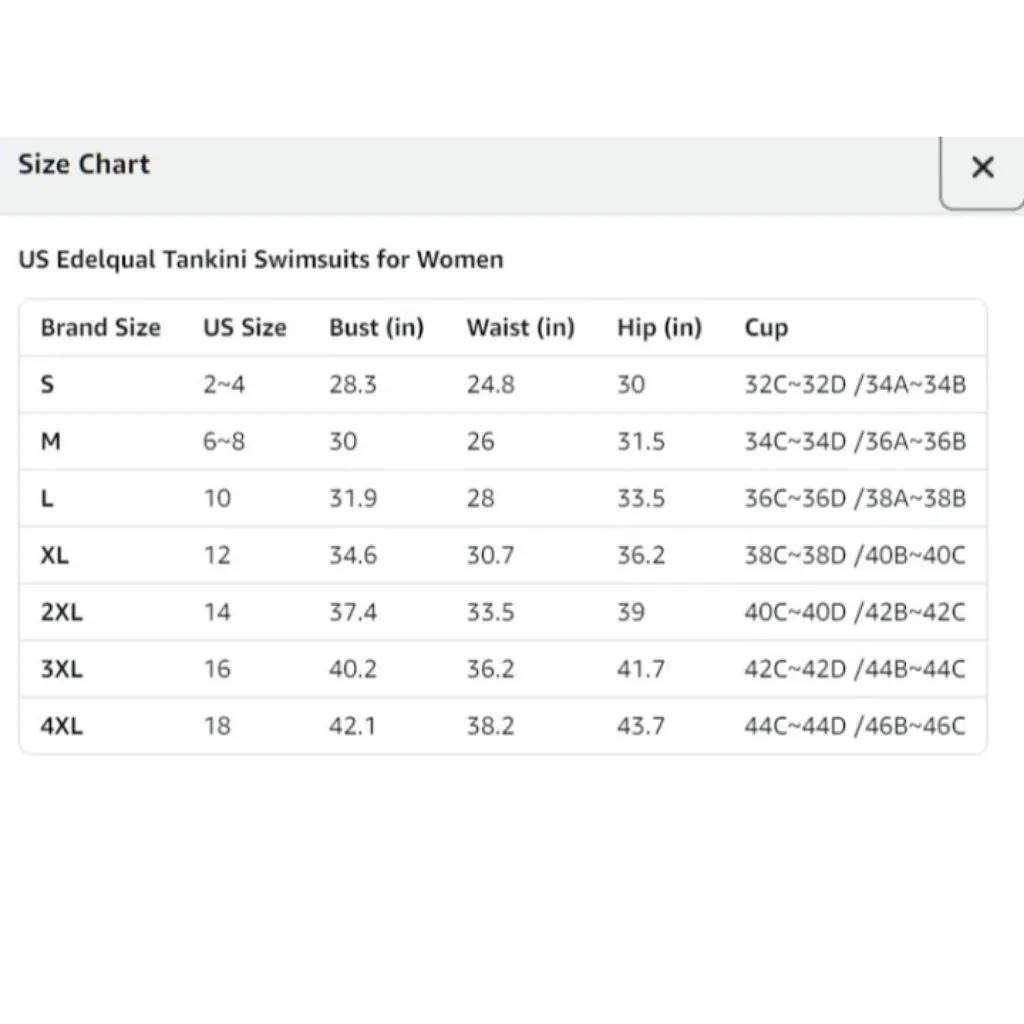
Task: Select the Cup column header
Action: click(x=766, y=328)
